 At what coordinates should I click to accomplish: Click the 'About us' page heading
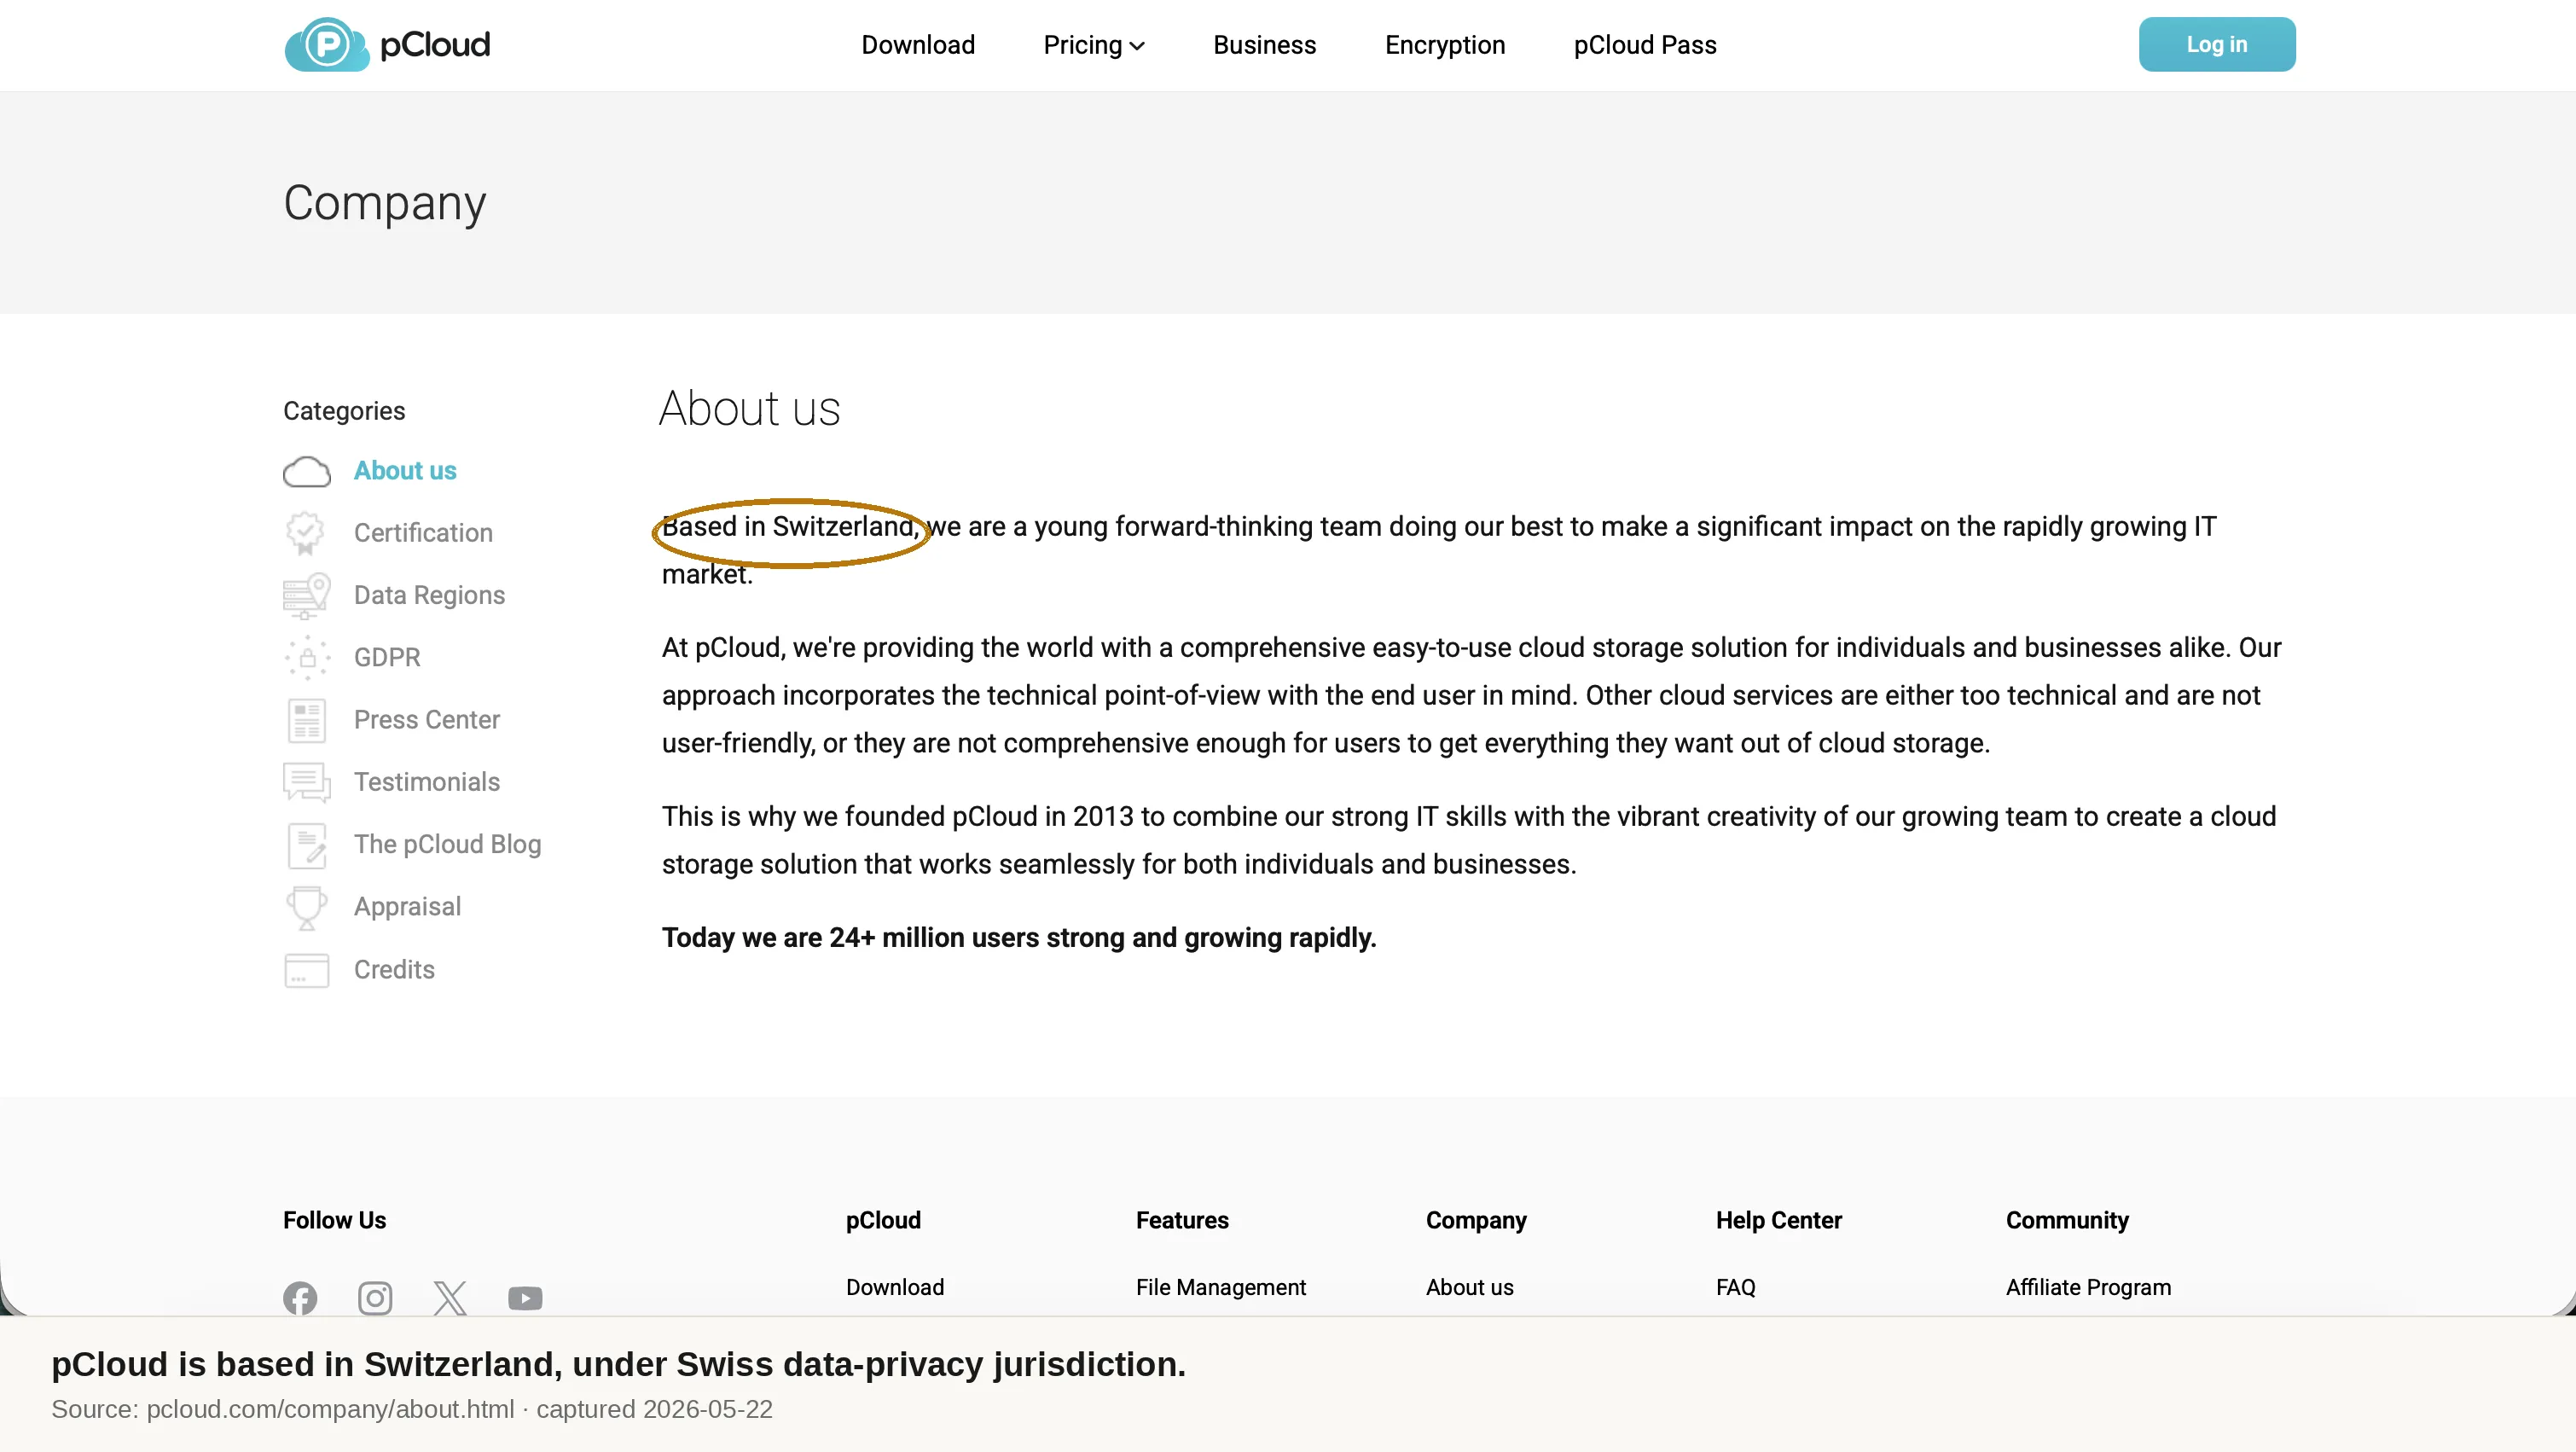749,408
